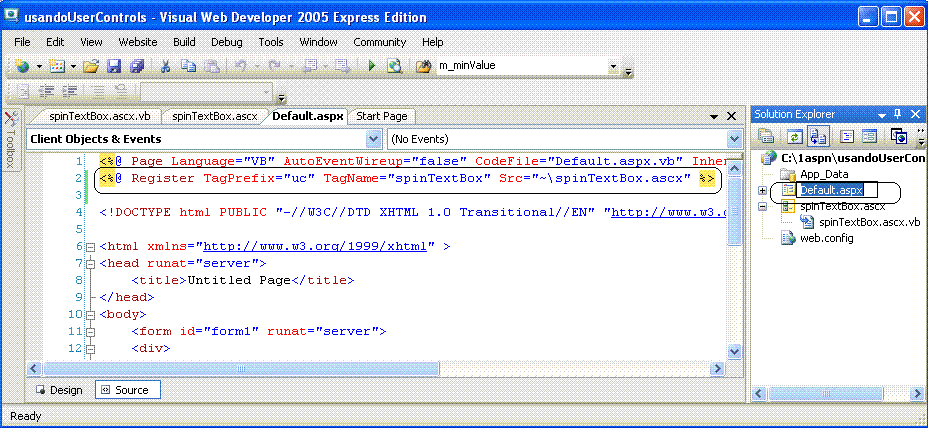Open the Help menu
The width and height of the screenshot is (928, 428).
pyautogui.click(x=433, y=42)
